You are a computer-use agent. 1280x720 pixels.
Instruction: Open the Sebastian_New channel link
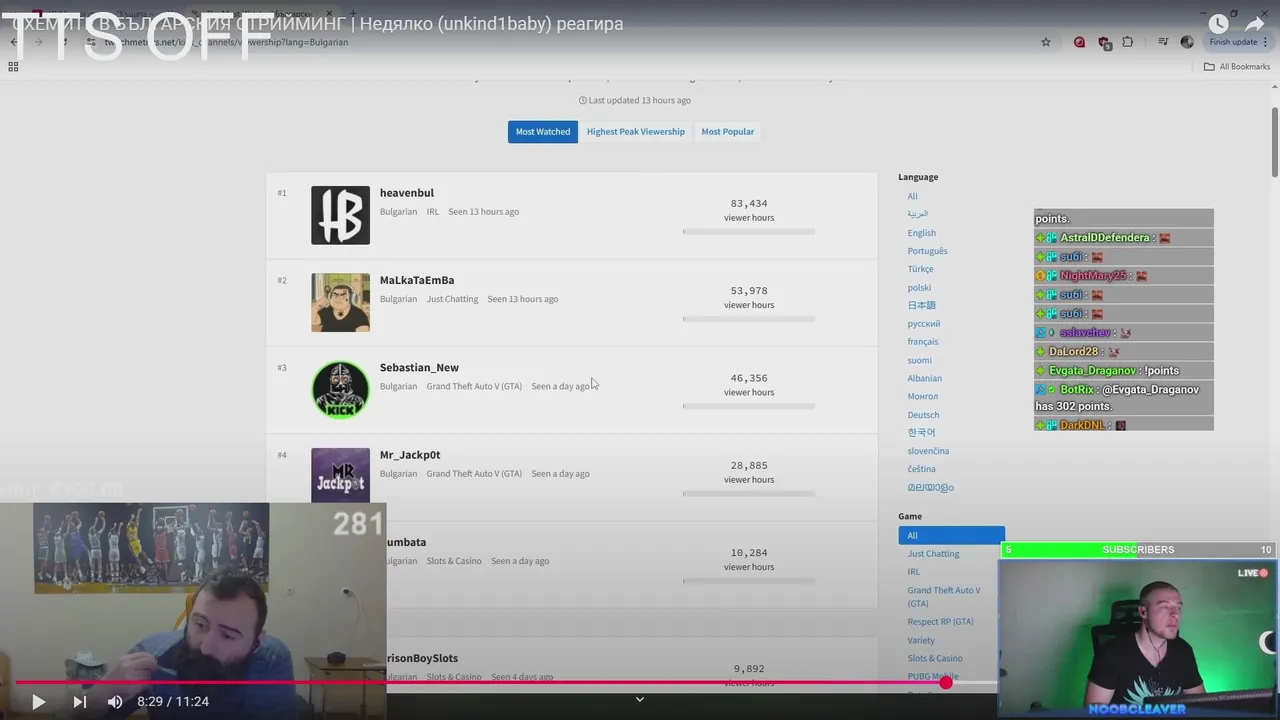(x=419, y=368)
